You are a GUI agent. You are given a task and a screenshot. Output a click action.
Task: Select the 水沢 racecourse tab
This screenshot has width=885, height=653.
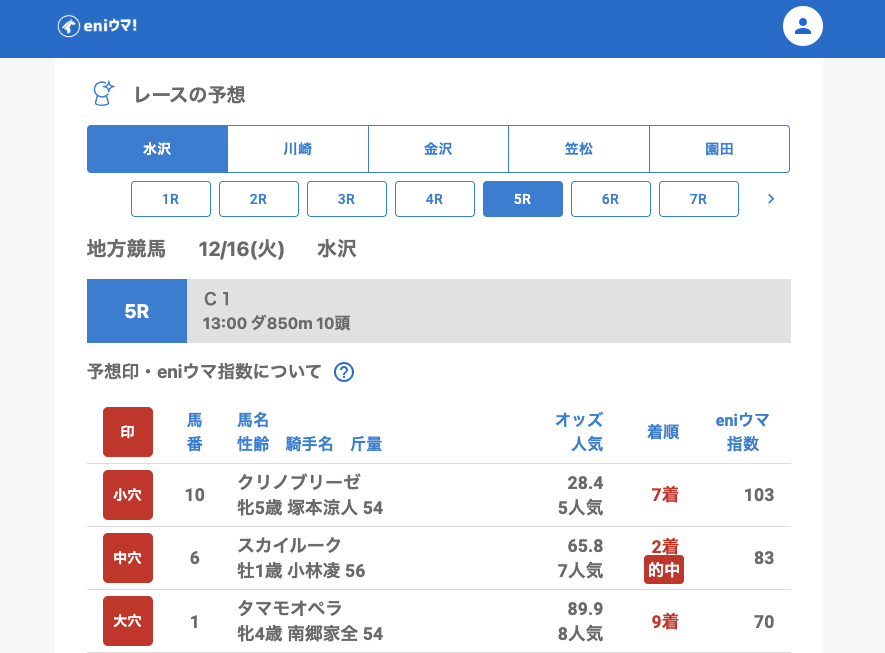click(157, 149)
